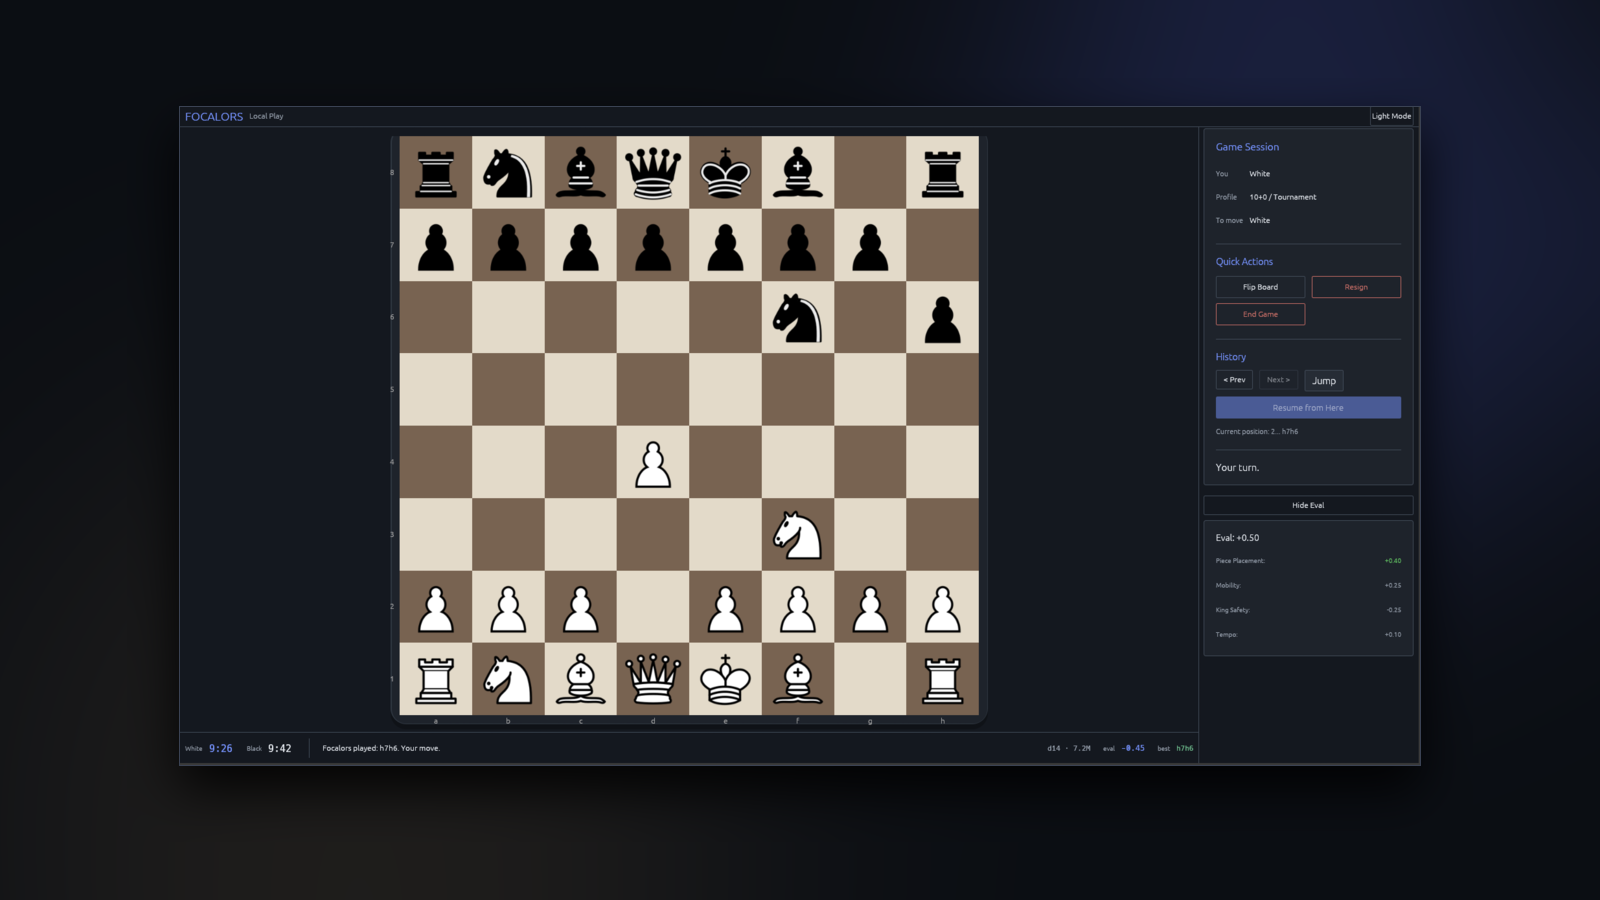Viewport: 1600px width, 900px height.
Task: Click the End Game button
Action: coord(1260,314)
